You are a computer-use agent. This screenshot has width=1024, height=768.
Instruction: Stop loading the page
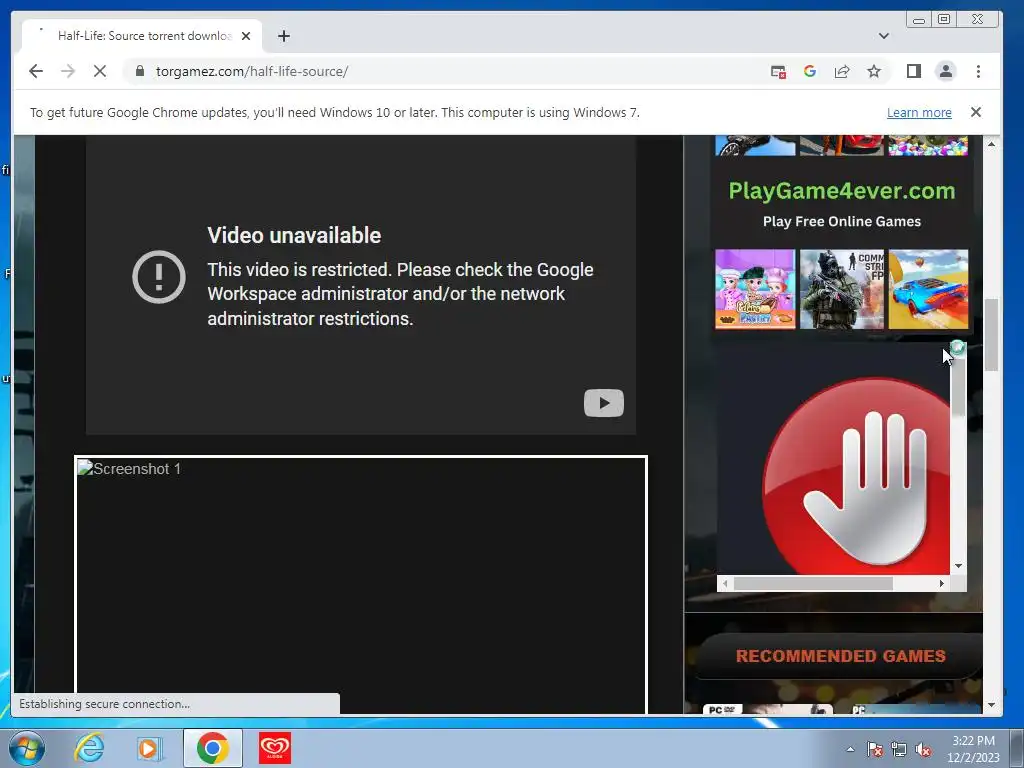coord(100,71)
